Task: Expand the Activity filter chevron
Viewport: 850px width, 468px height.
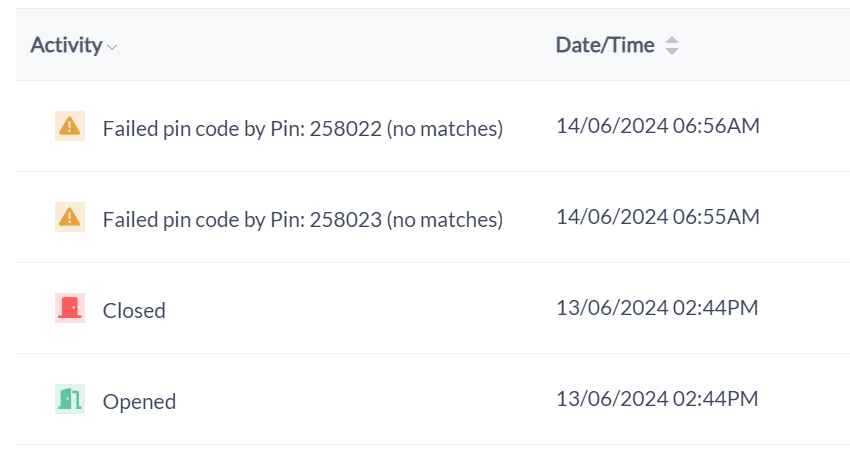Action: tap(112, 47)
